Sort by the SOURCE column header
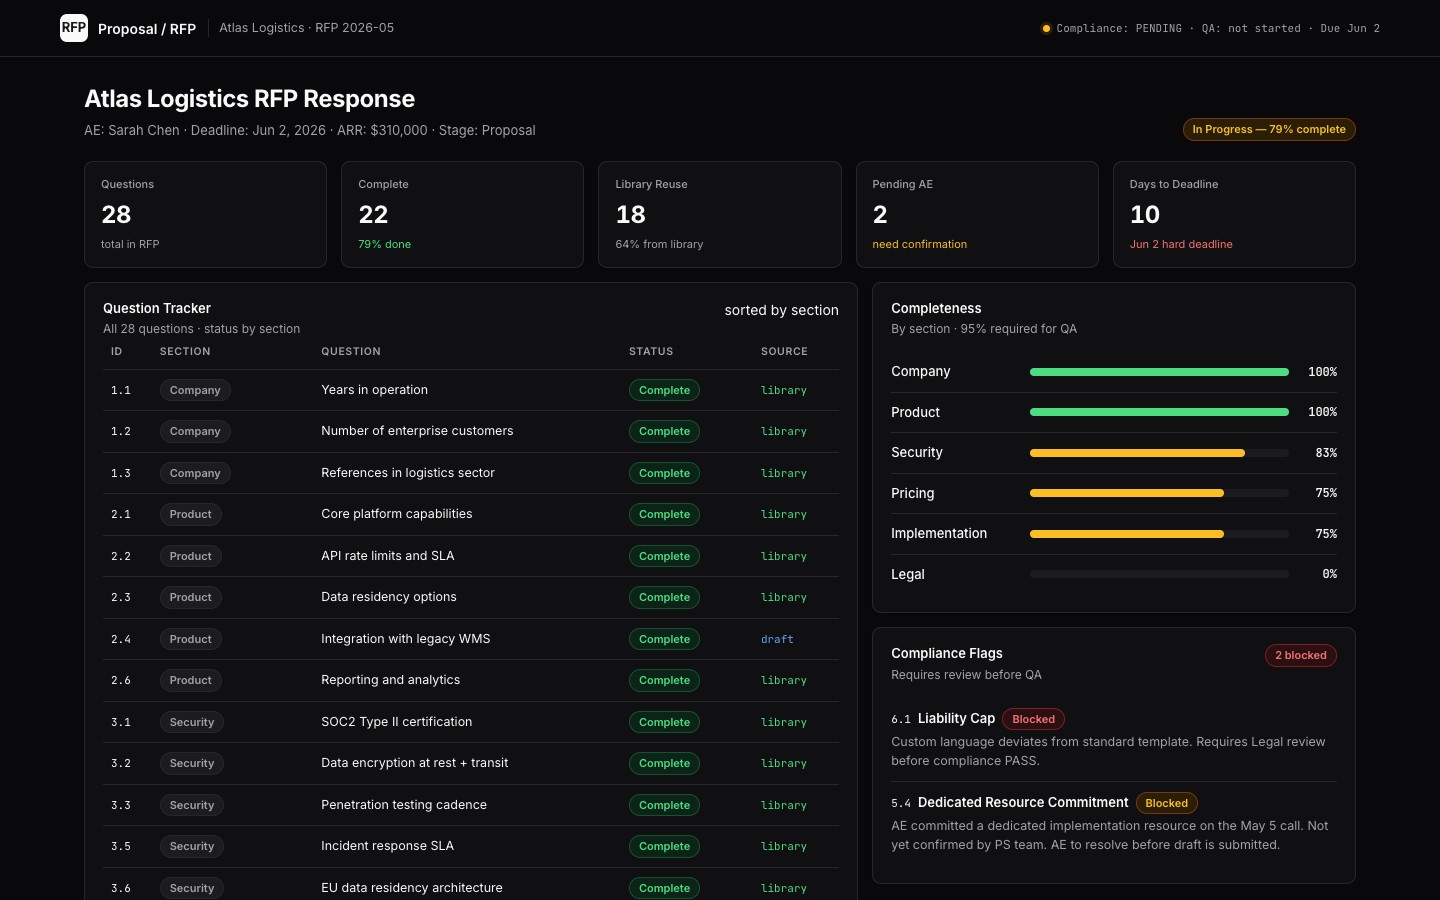 784,351
